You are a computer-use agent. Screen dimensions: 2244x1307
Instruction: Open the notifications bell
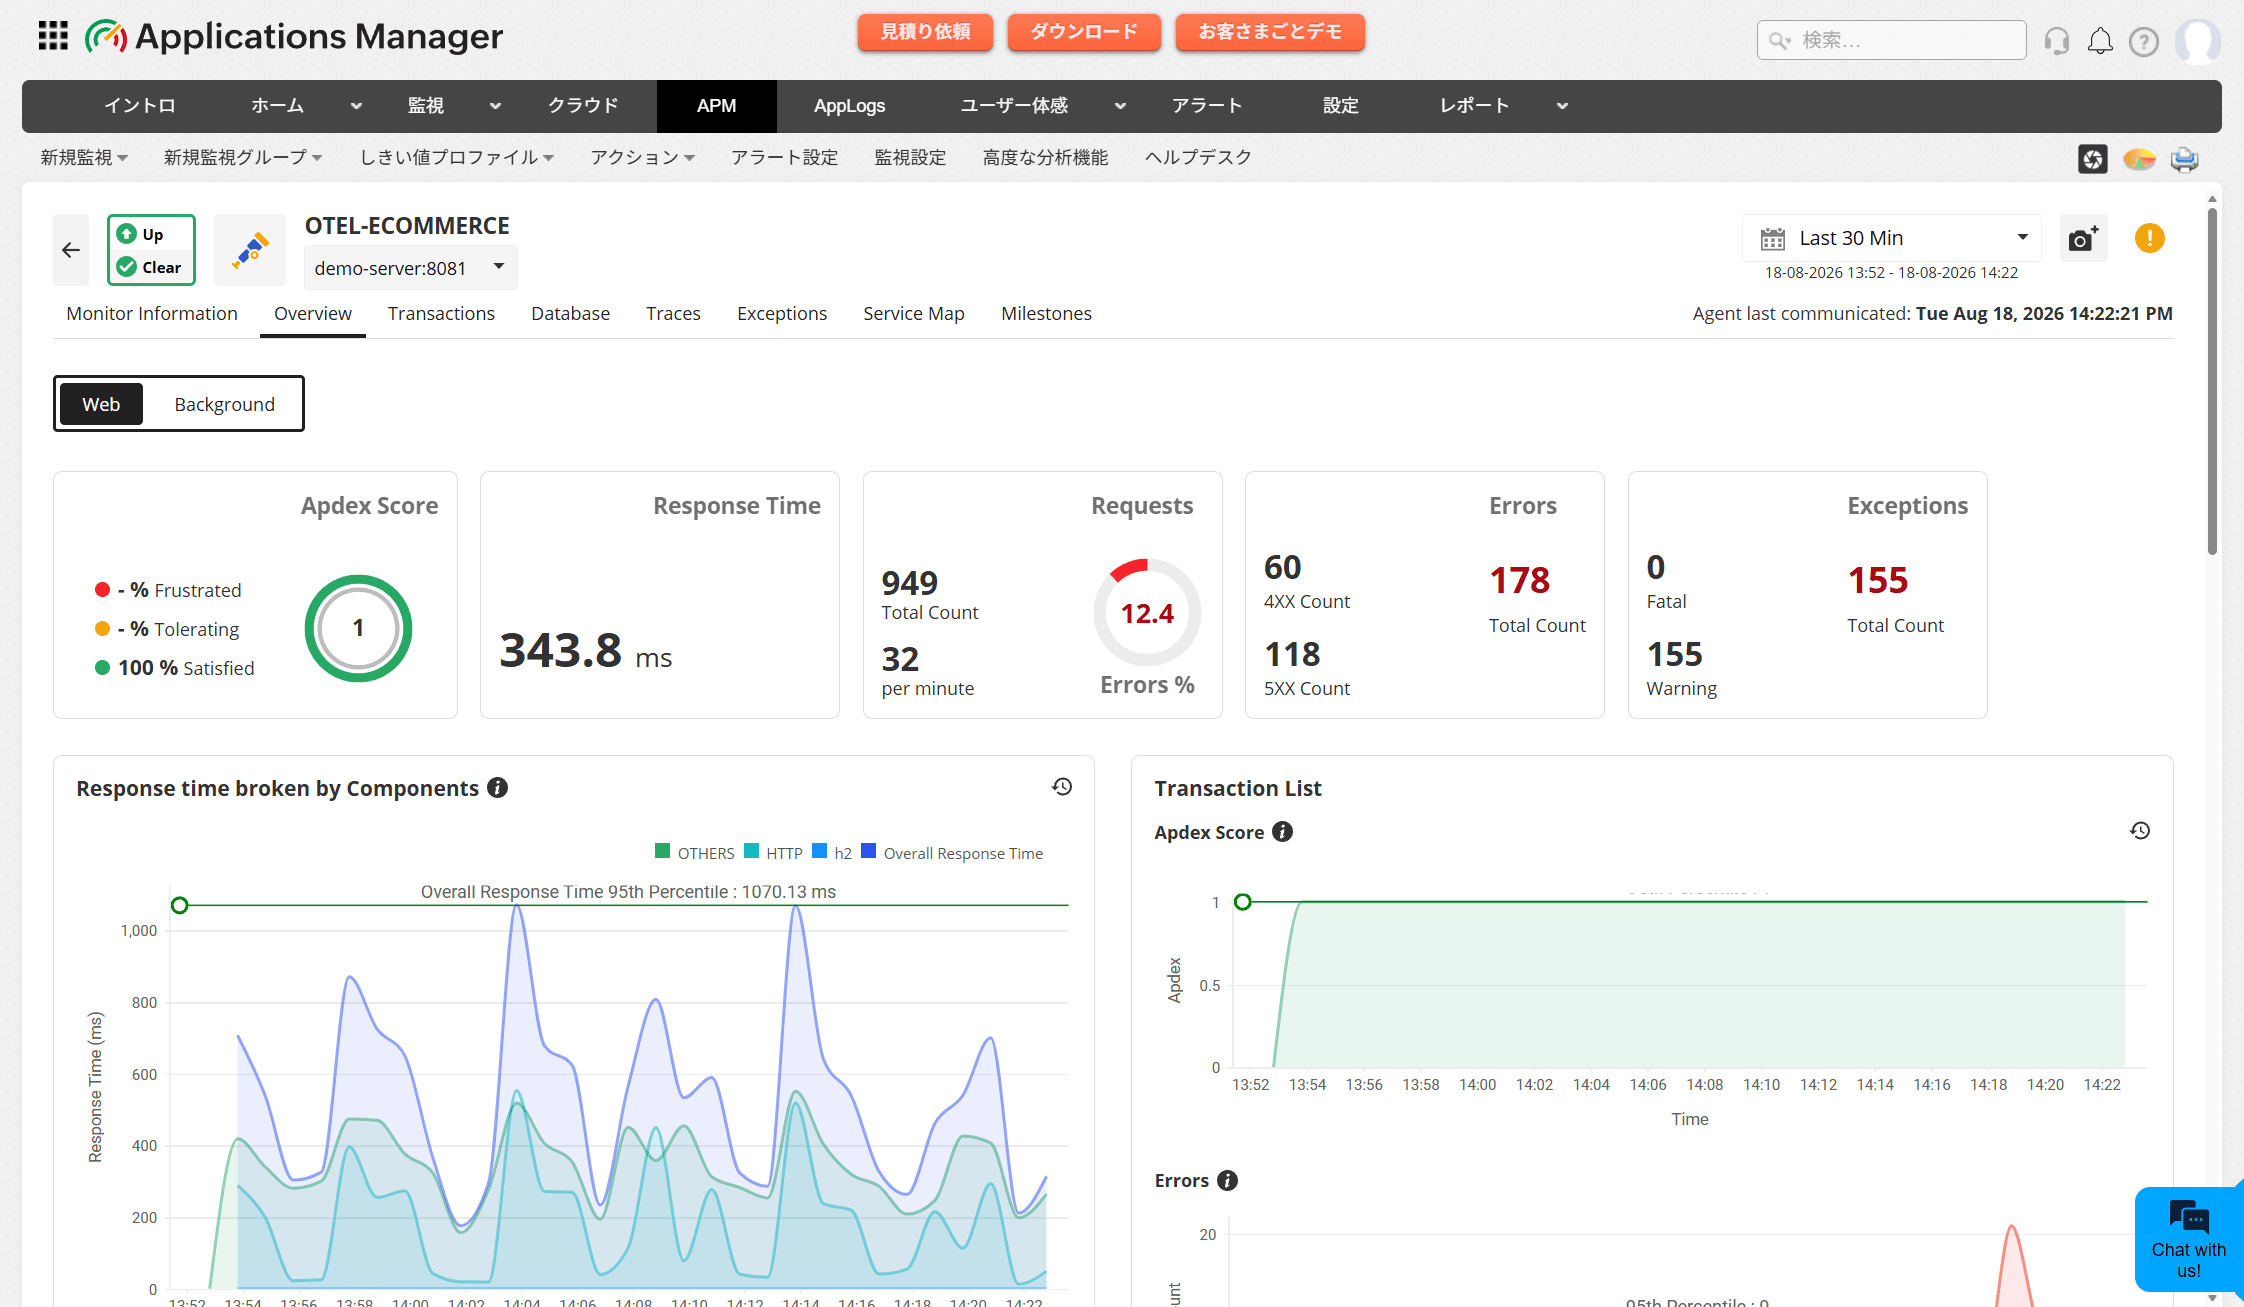[x=2100, y=41]
